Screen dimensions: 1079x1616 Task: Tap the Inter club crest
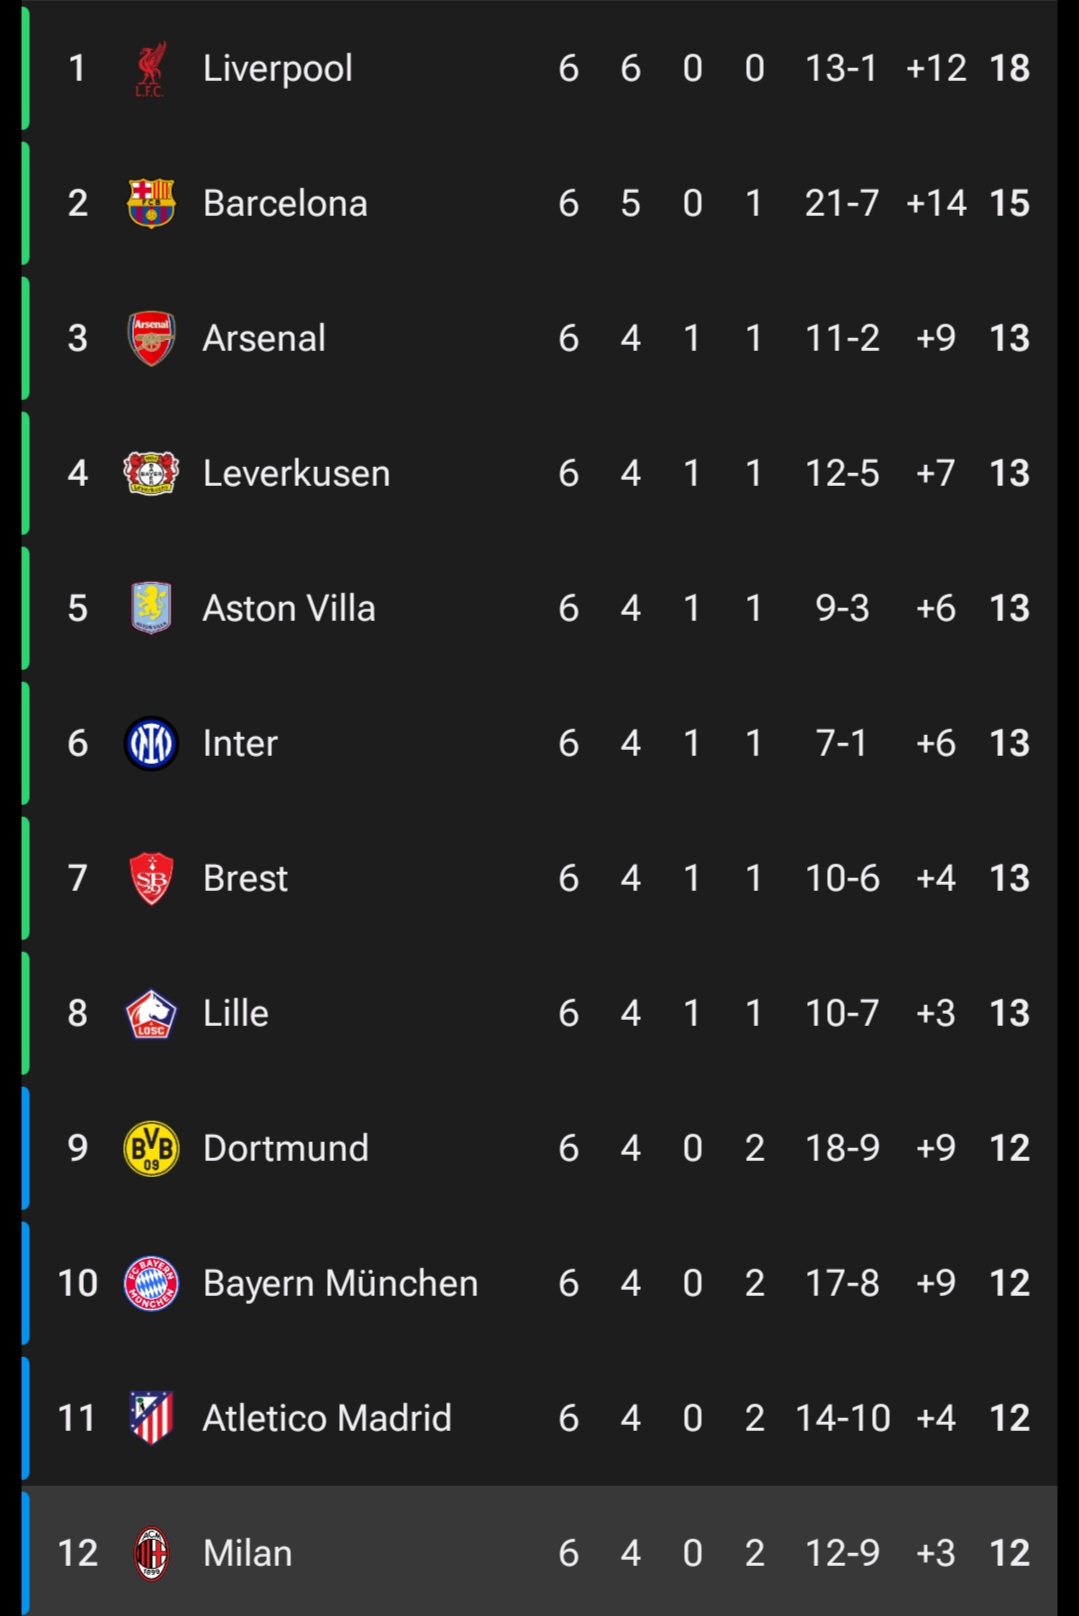pyautogui.click(x=151, y=743)
